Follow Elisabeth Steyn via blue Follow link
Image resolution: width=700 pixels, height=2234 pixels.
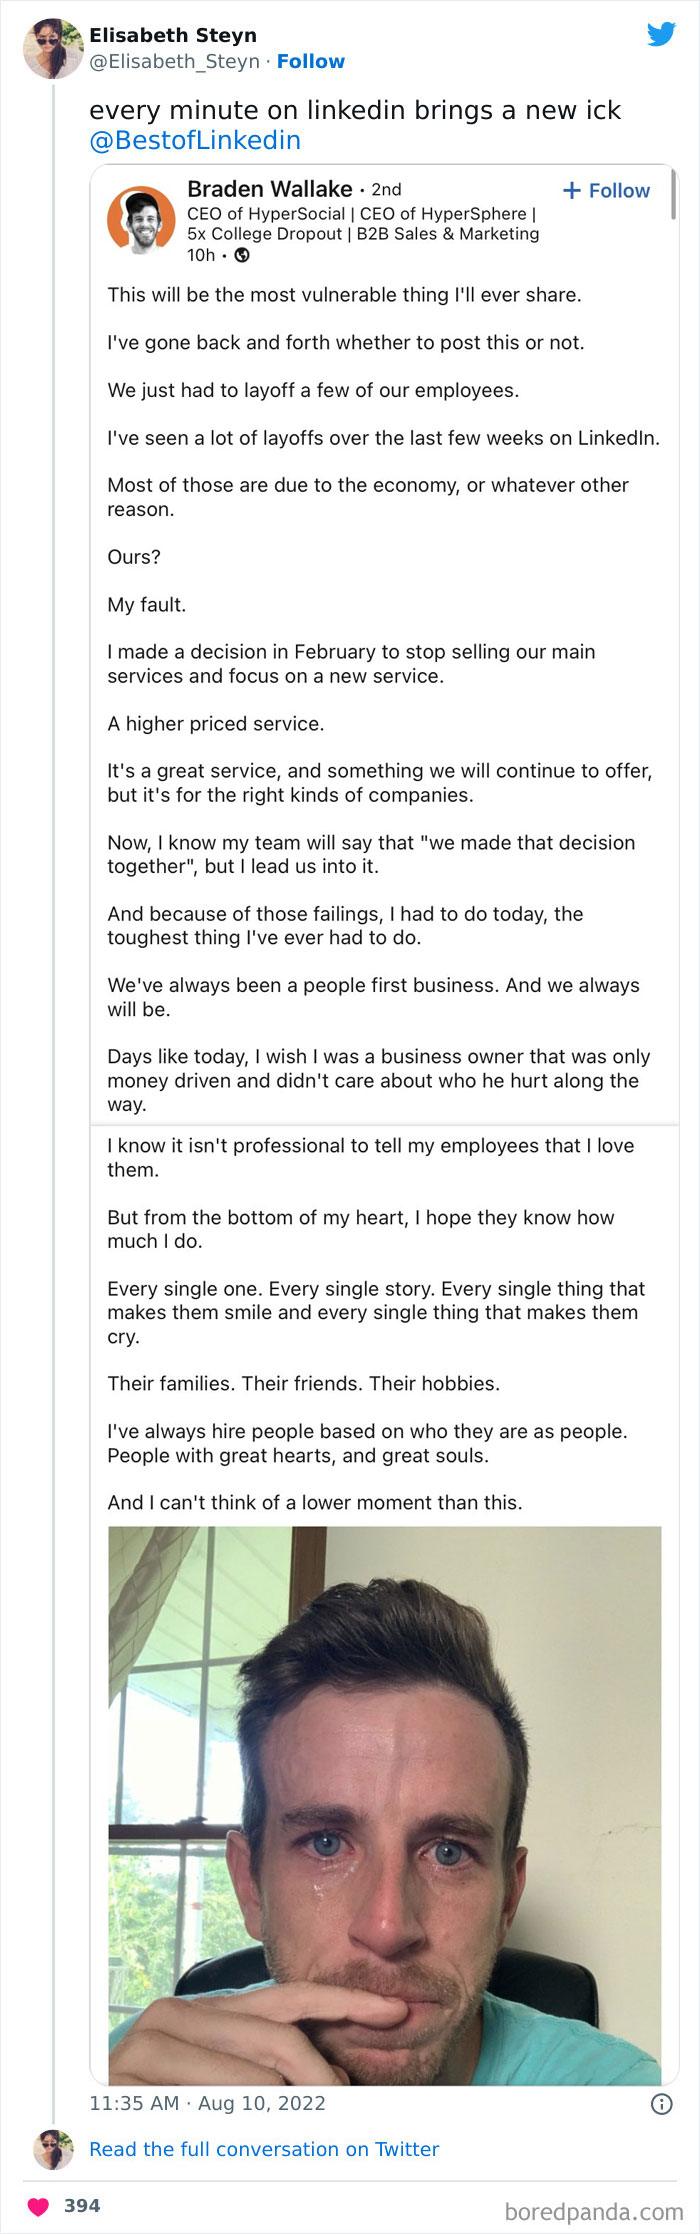pyautogui.click(x=310, y=62)
